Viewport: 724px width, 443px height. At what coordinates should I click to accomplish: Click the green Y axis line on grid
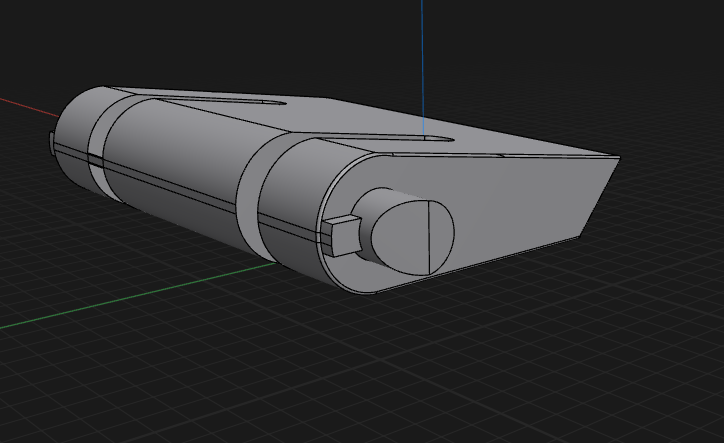[x=138, y=296]
